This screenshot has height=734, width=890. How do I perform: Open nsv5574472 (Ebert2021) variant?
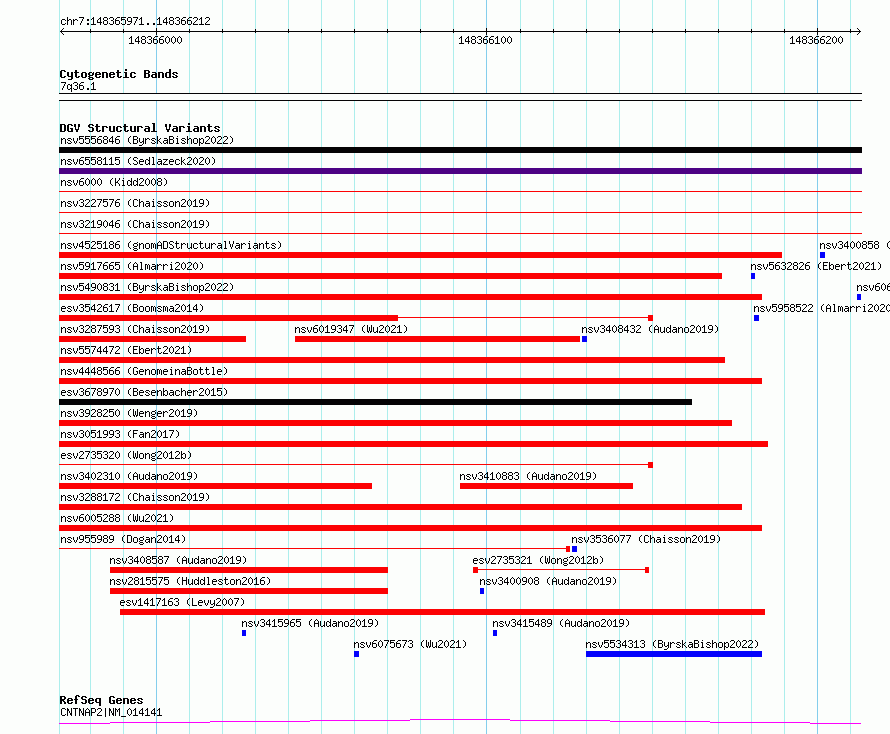coord(126,350)
